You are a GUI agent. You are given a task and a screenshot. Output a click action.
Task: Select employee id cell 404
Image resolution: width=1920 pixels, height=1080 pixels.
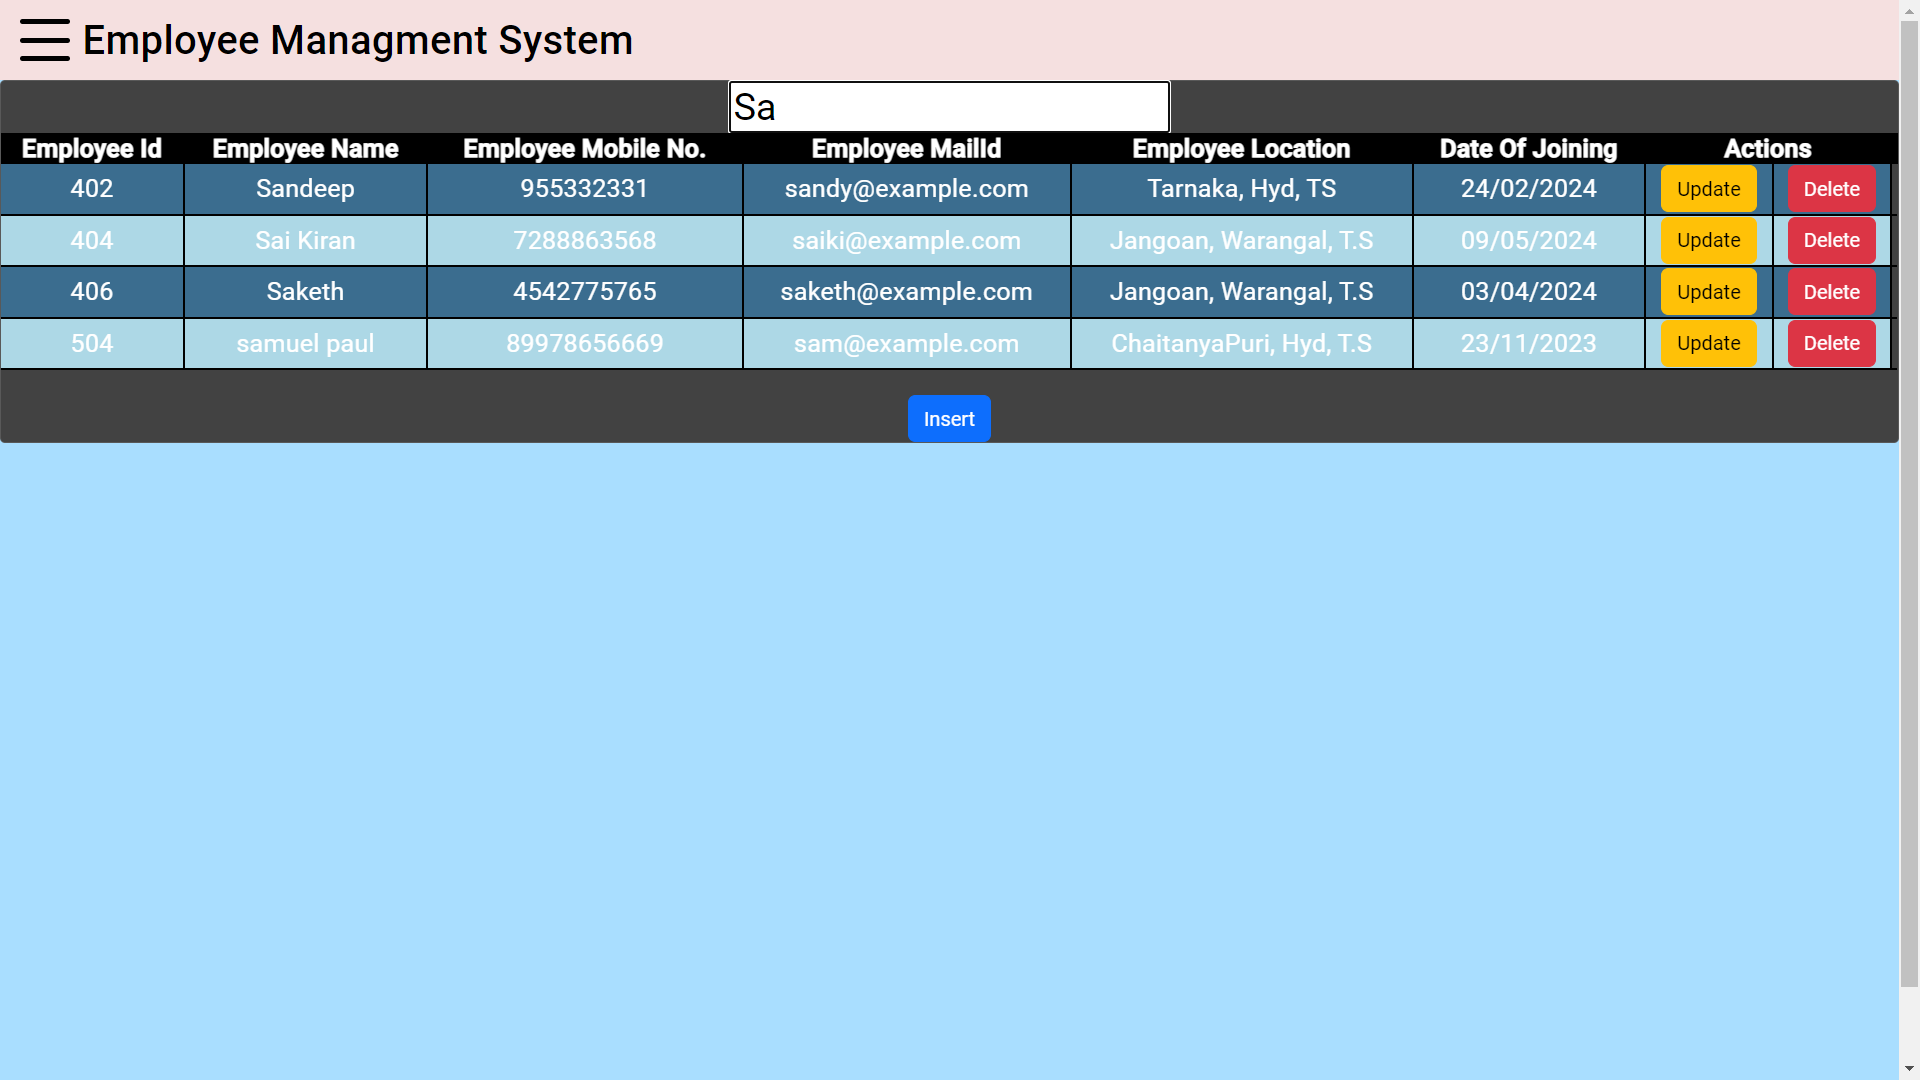click(92, 240)
